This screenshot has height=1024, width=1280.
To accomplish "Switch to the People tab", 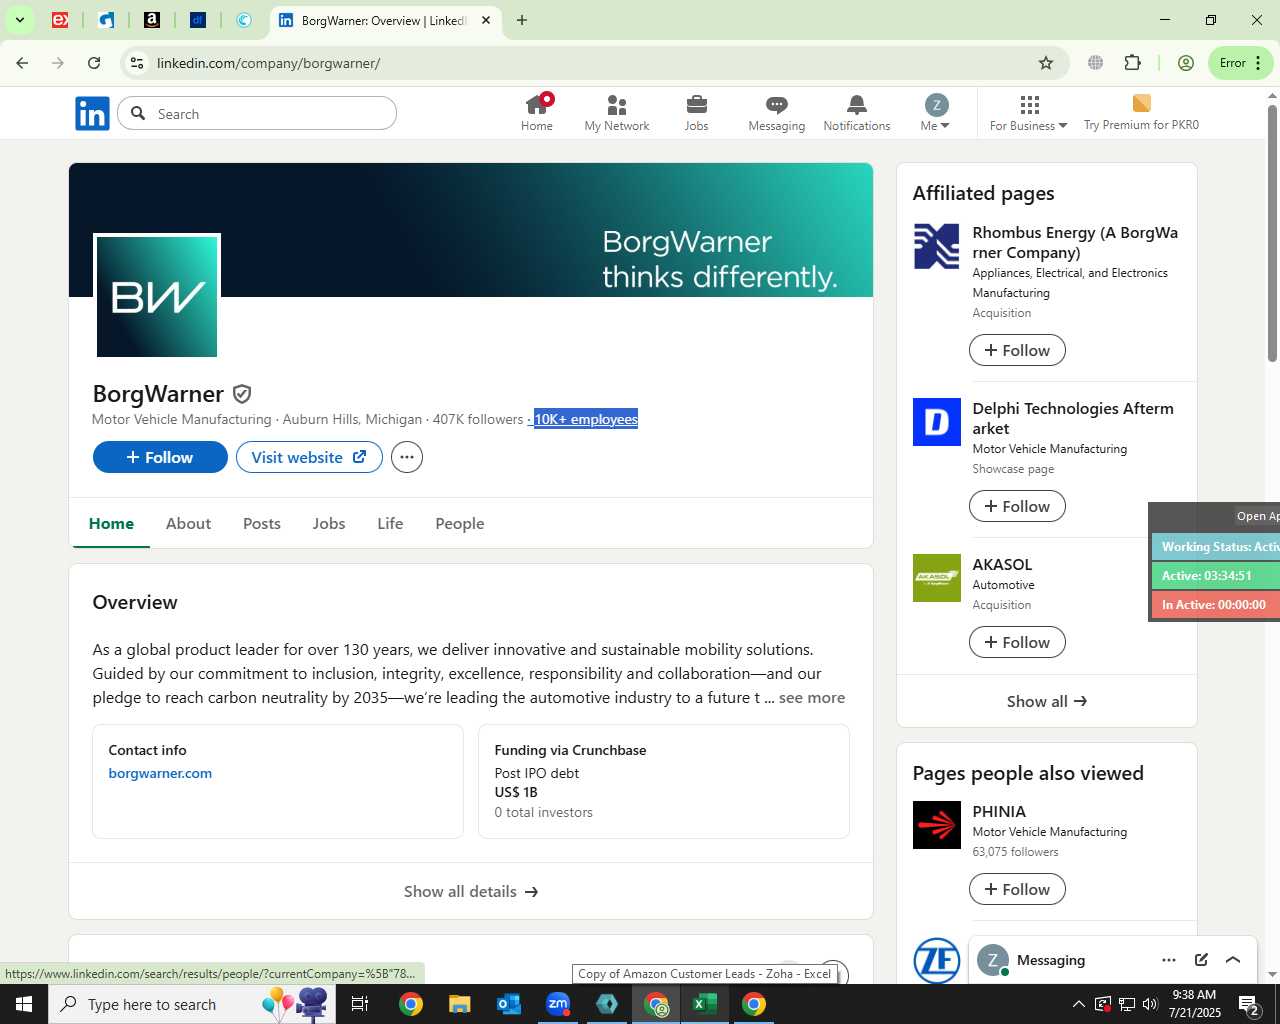I will point(460,524).
